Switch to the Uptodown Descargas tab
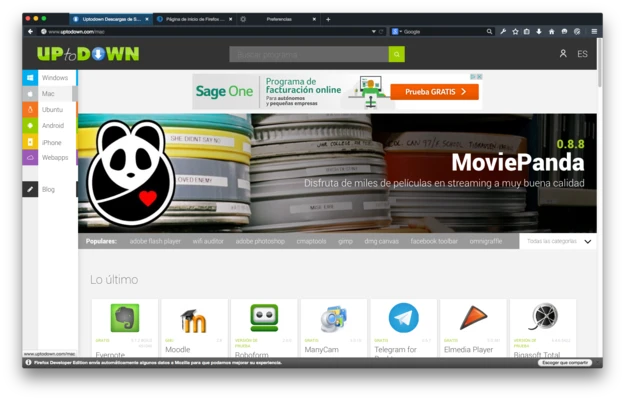Image resolution: width=625 pixels, height=400 pixels. point(111,19)
